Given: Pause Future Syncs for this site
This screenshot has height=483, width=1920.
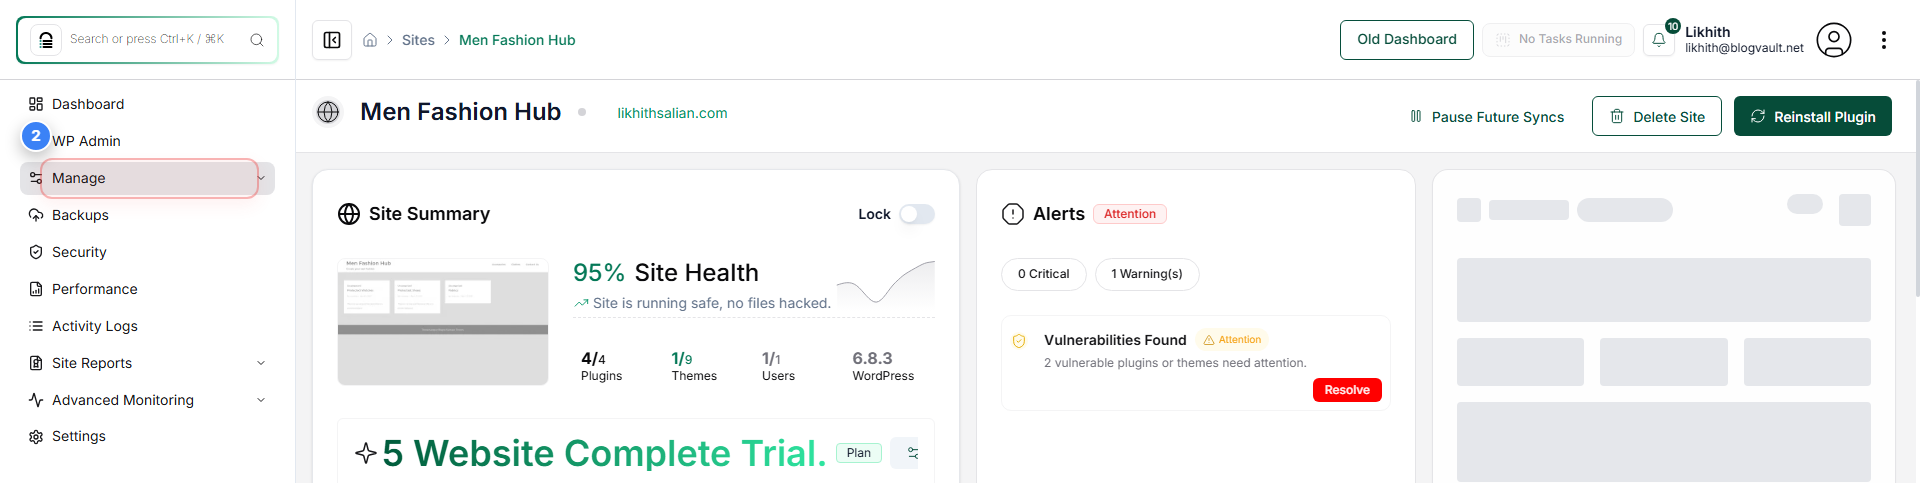Looking at the screenshot, I should point(1486,117).
